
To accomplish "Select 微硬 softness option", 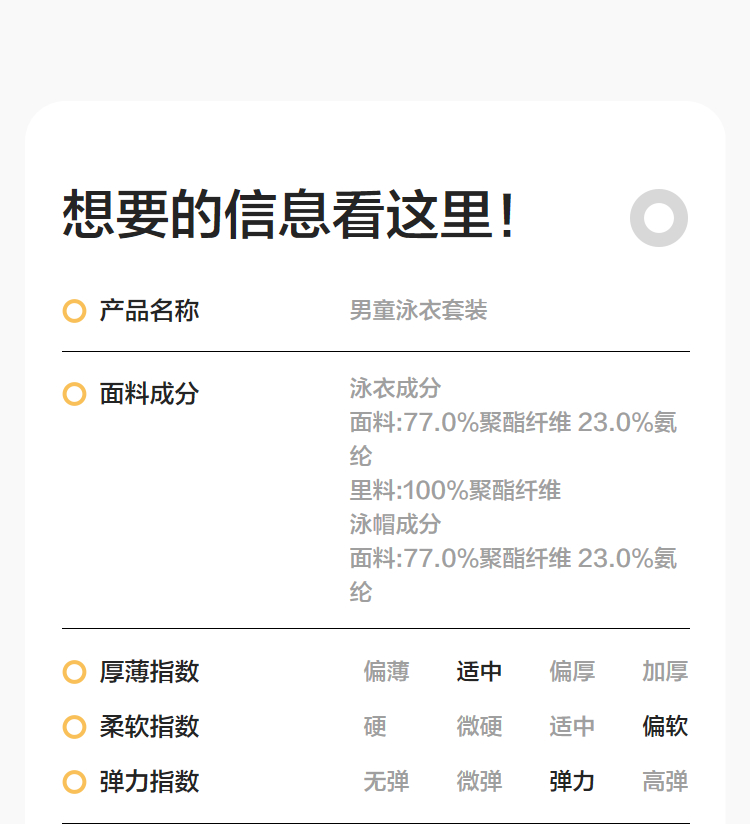I will click(x=479, y=727).
